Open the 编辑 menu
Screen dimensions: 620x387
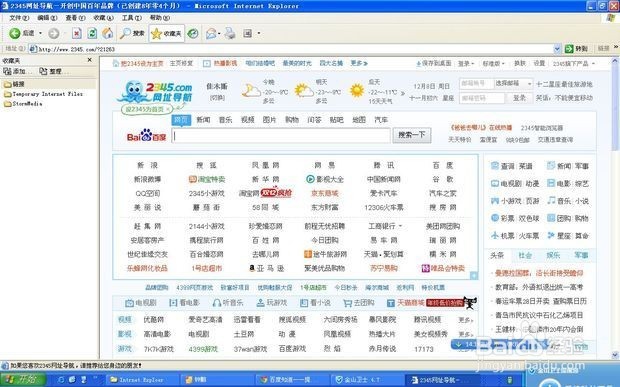pyautogui.click(x=47, y=18)
